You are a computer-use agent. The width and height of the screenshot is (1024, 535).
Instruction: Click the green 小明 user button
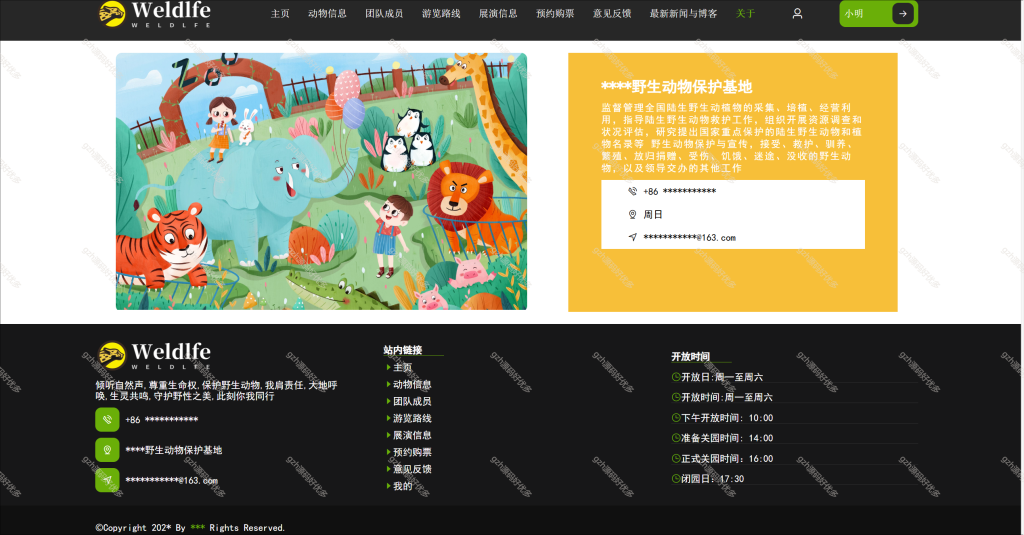(x=878, y=13)
